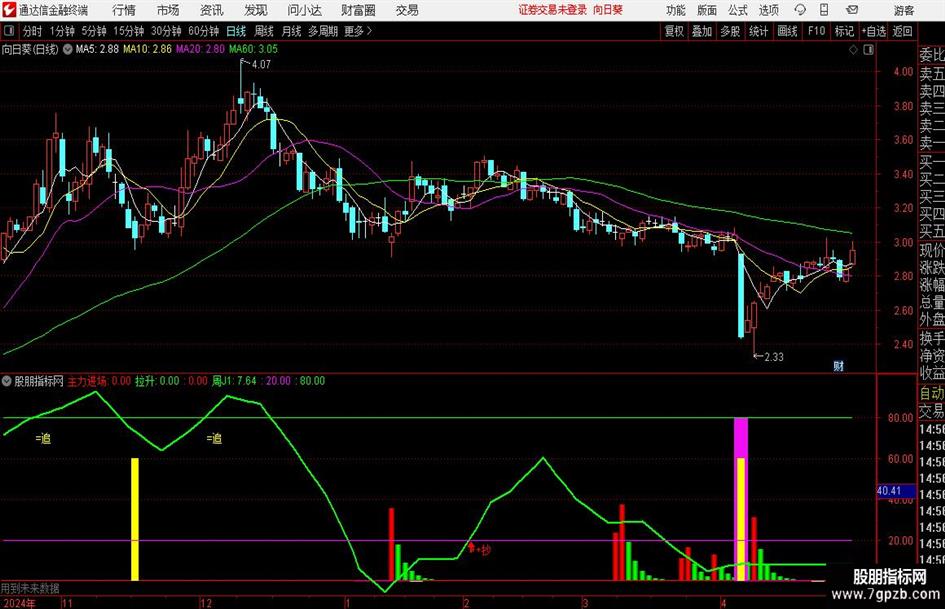Viewport: 945px width, 609px height.
Task: Switch to the 30分钟 period
Action: [166, 31]
